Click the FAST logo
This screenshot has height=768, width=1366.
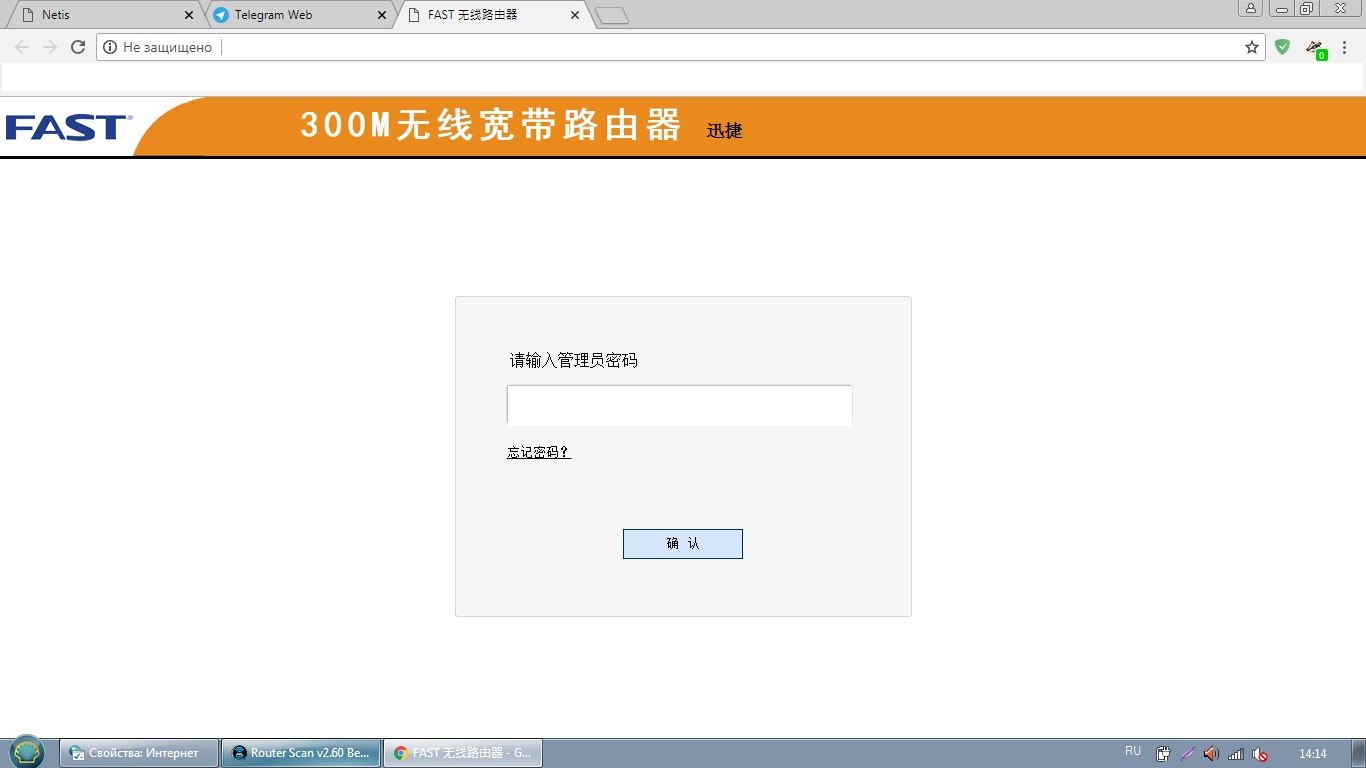tap(68, 127)
